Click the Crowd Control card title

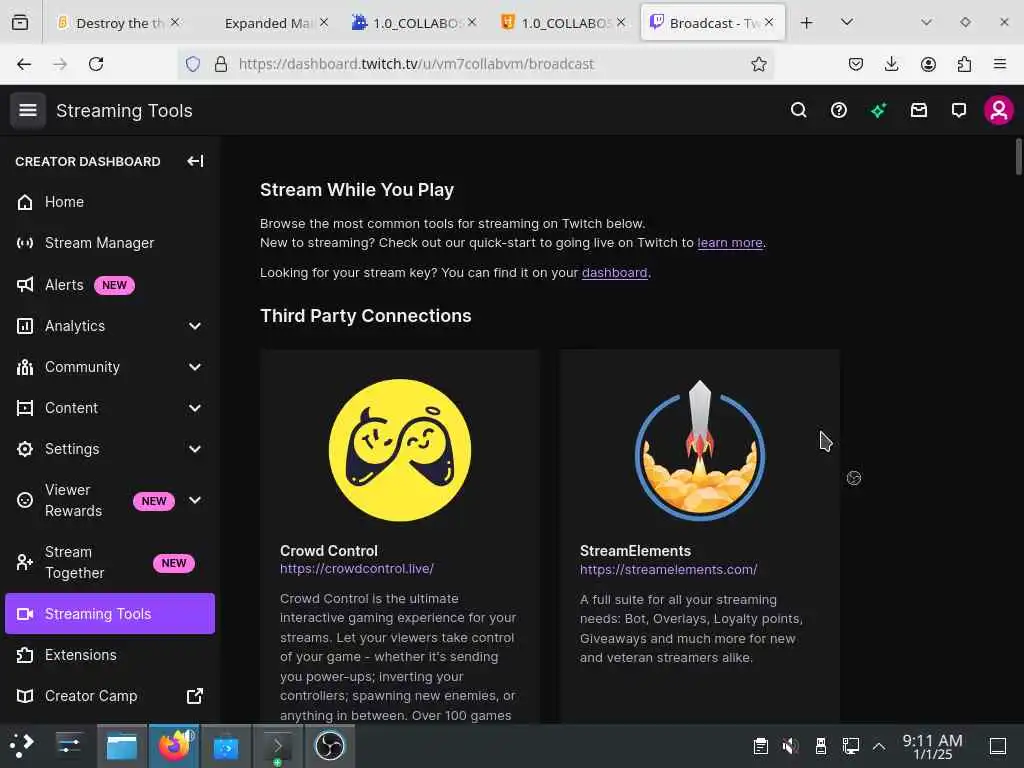click(x=328, y=551)
